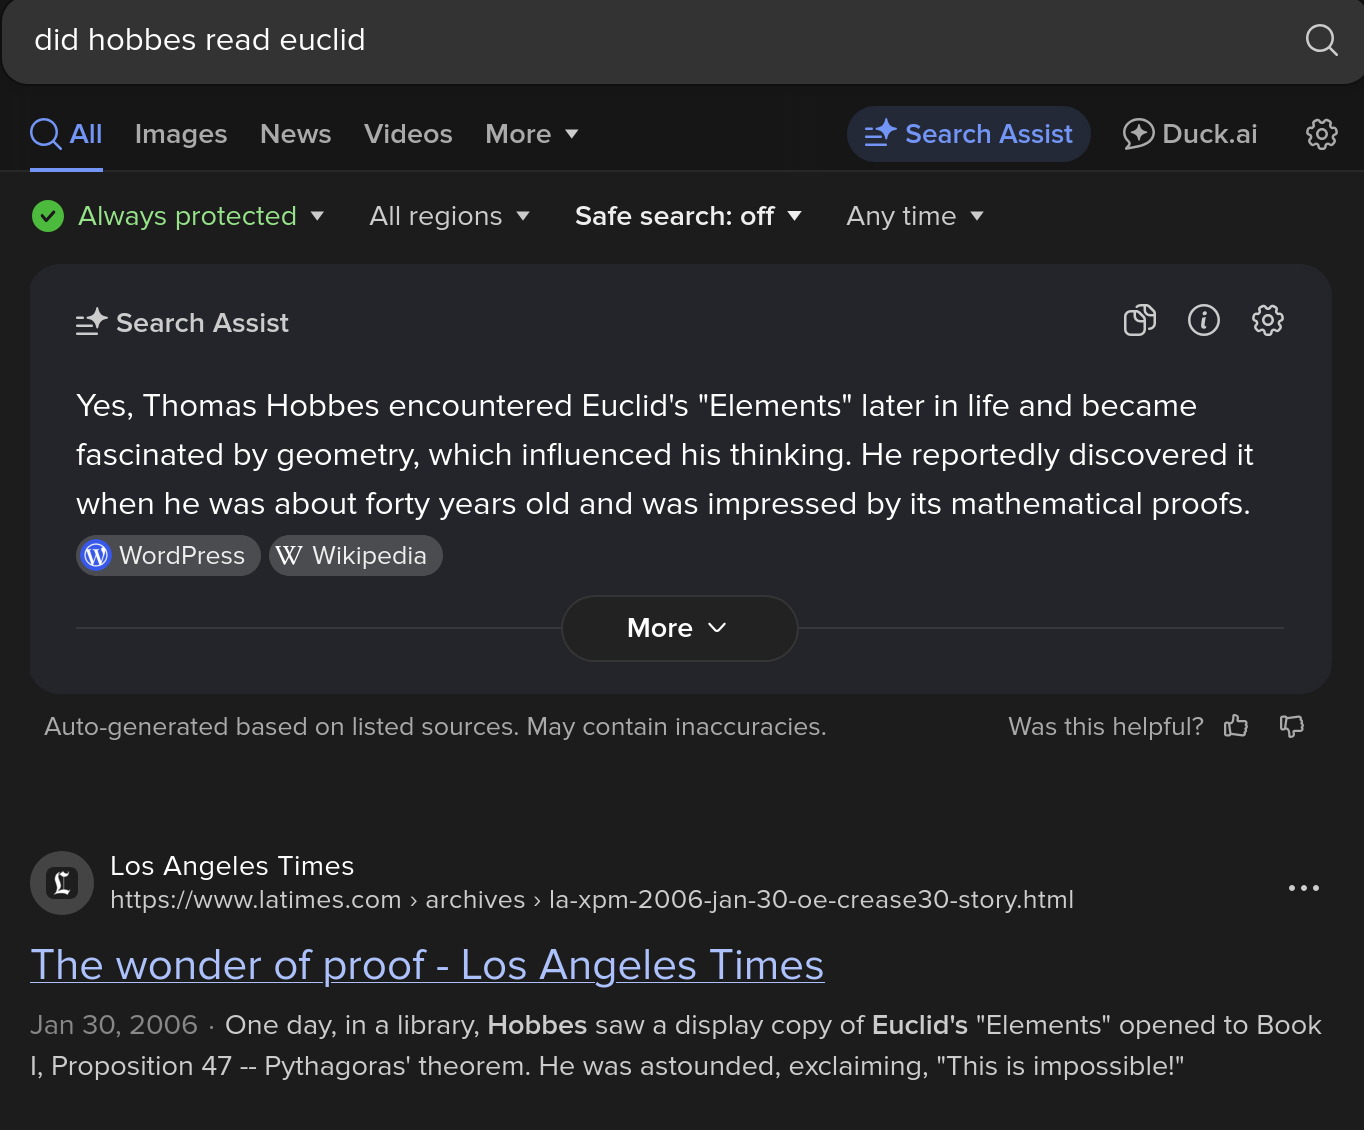This screenshot has width=1364, height=1130.
Task: Click the Wikipedia source chip
Action: [x=355, y=555]
